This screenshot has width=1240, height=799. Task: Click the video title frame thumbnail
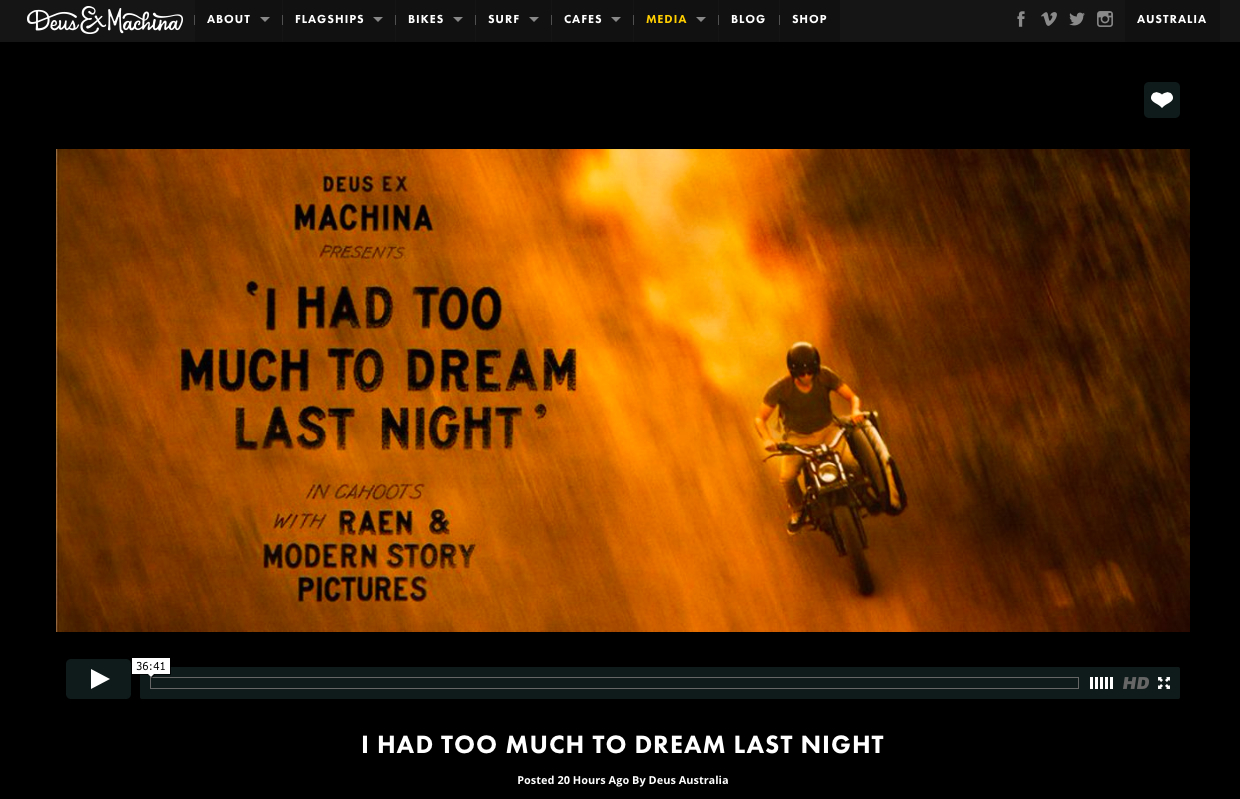tap(623, 390)
